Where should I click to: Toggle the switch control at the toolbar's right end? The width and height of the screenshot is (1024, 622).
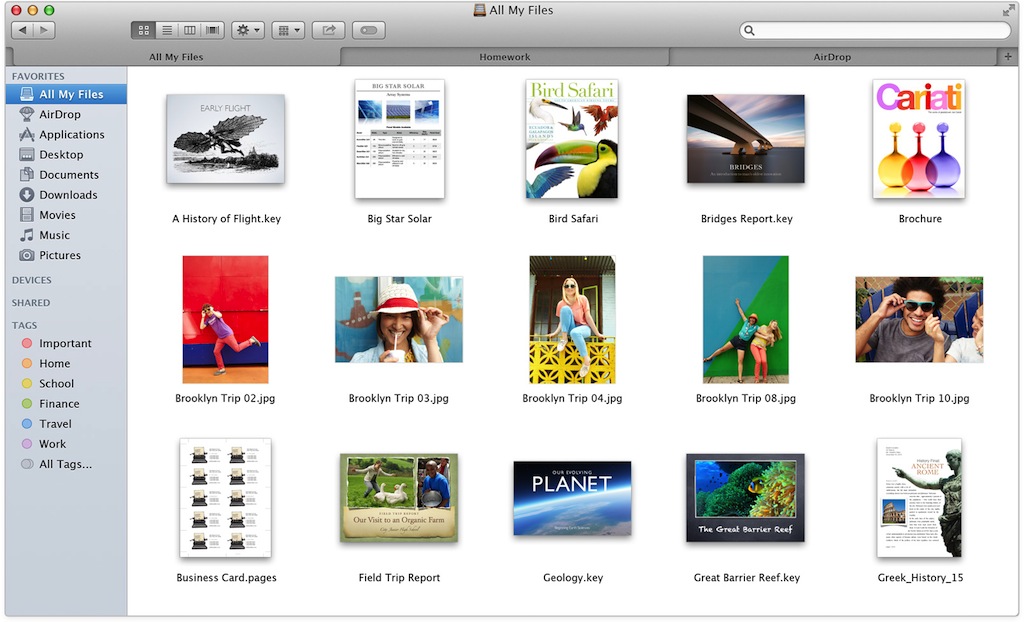[x=368, y=30]
